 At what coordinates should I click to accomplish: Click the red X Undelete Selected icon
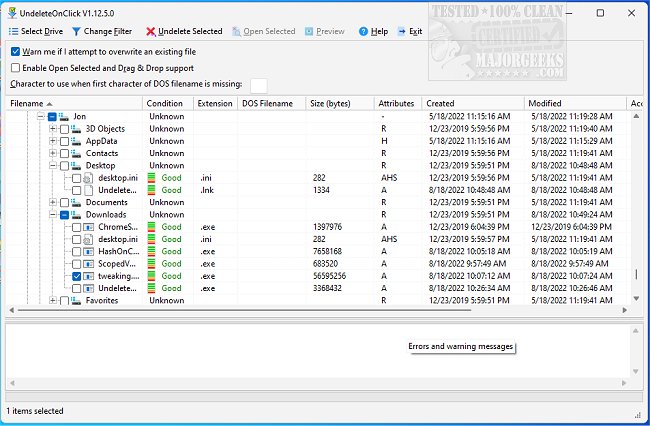pyautogui.click(x=151, y=31)
